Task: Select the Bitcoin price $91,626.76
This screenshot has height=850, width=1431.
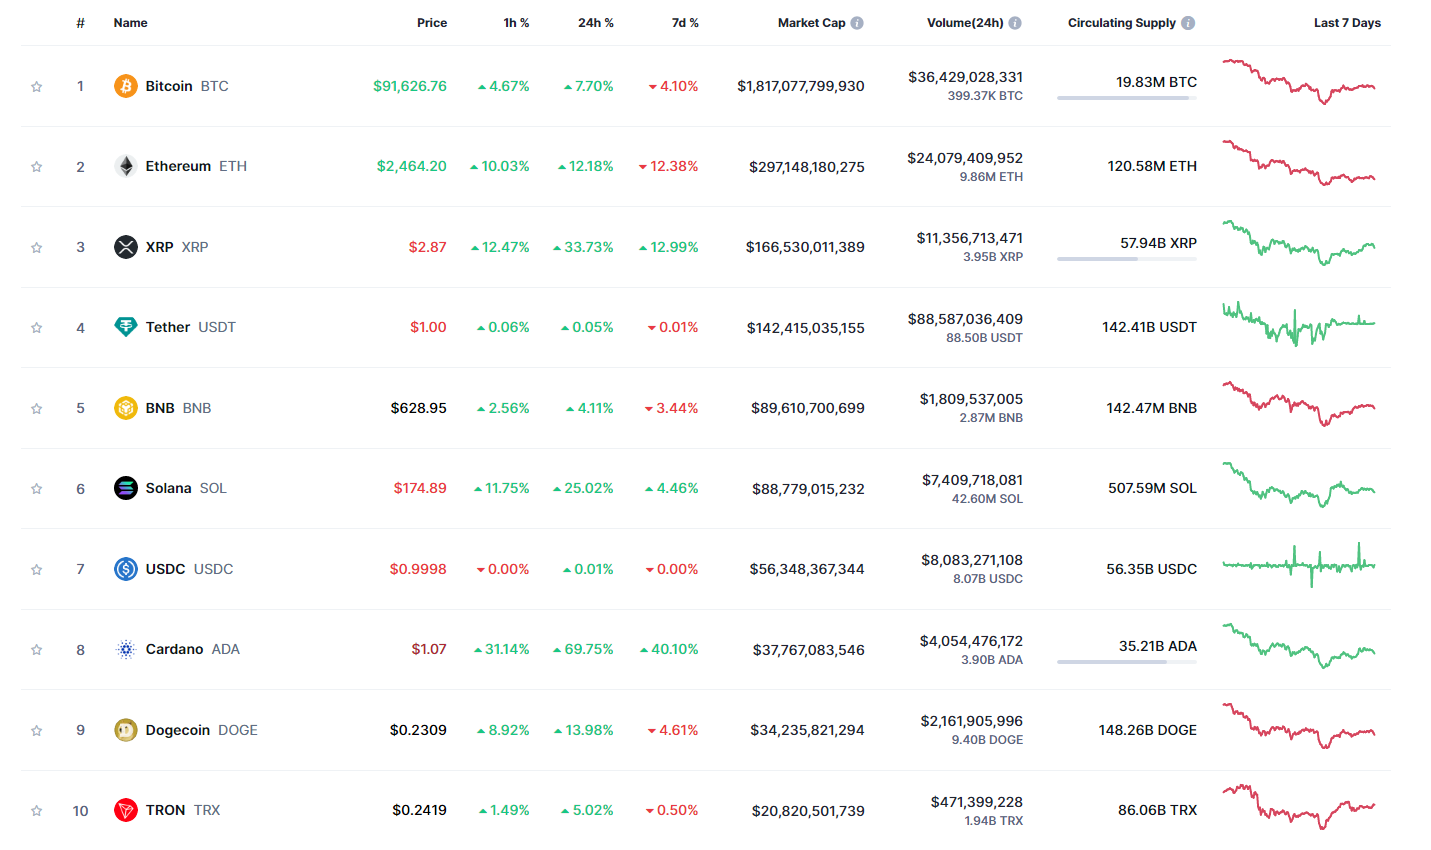Action: click(410, 86)
